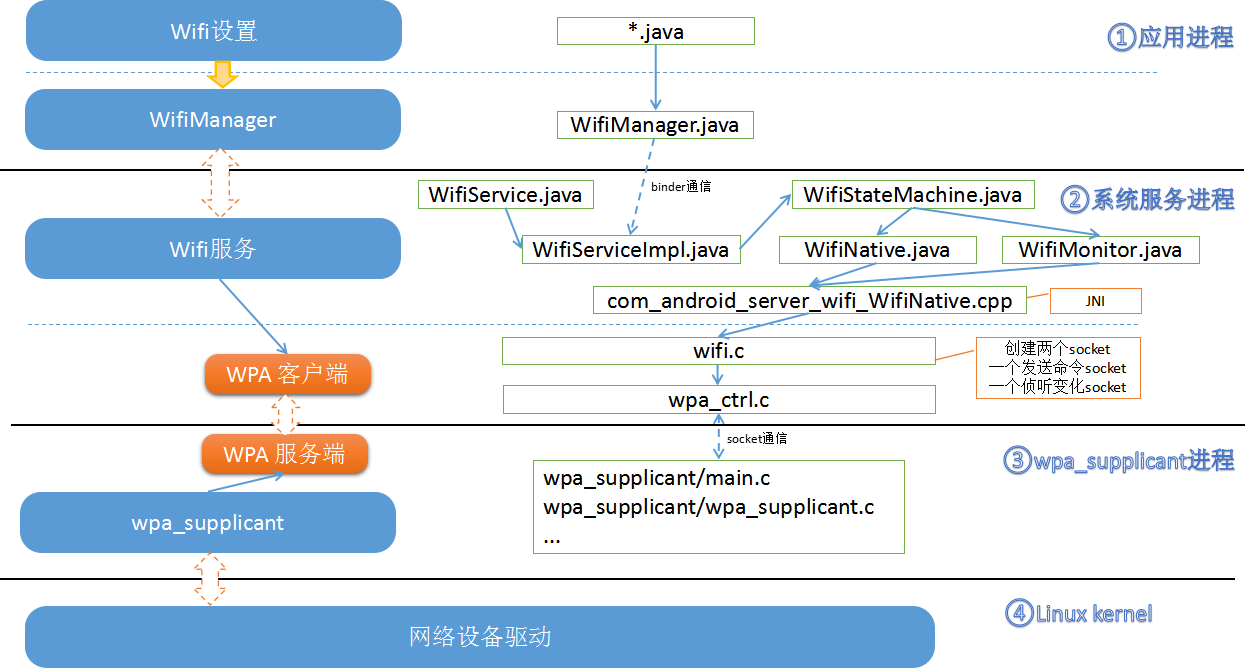This screenshot has height=668, width=1251.
Task: Click the WifiMonitor.java box
Action: coord(1100,249)
